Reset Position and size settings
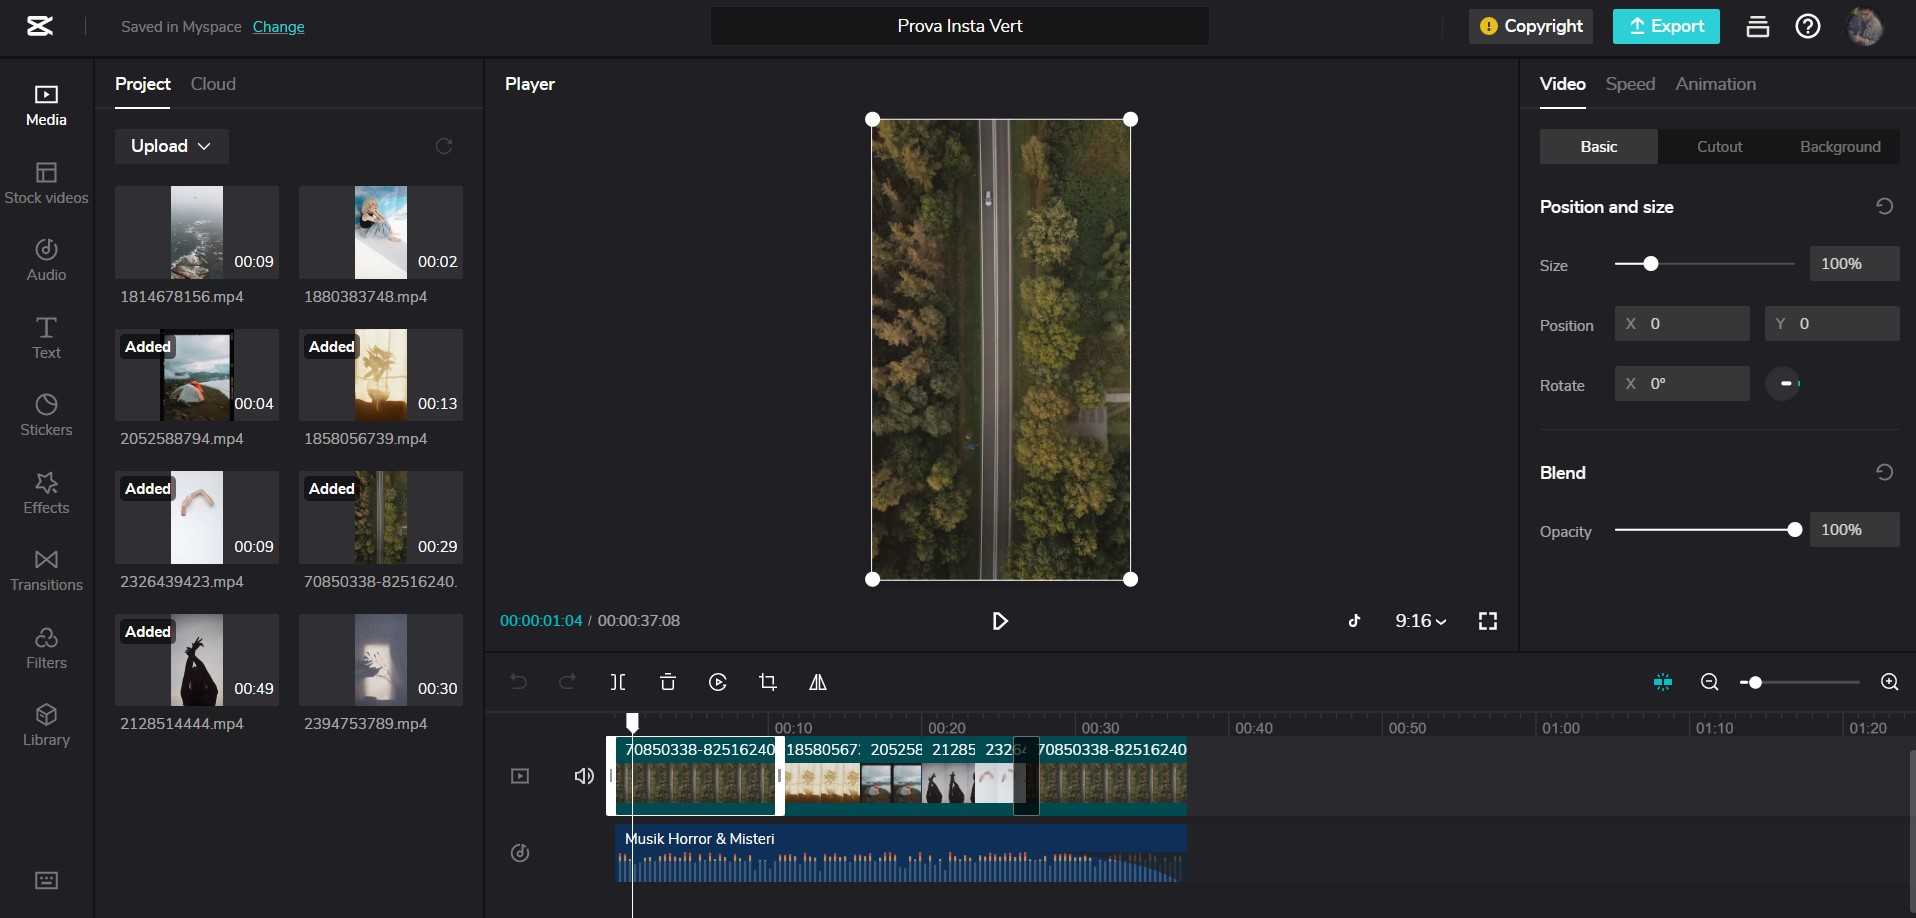Image resolution: width=1916 pixels, height=918 pixels. 1884,206
